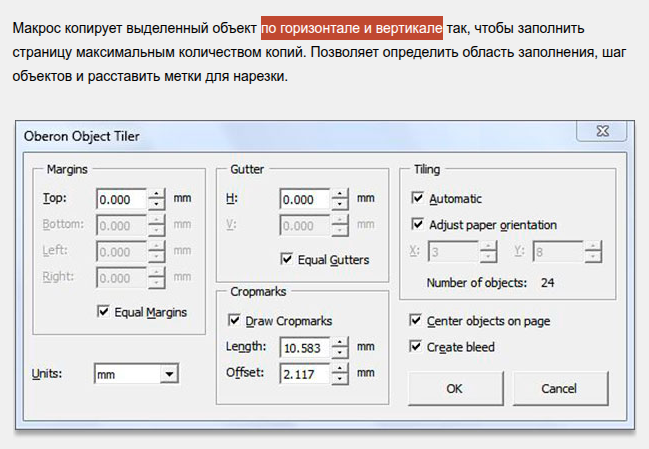This screenshot has height=449, width=649.
Task: Click the Right margin input field
Action: coord(121,278)
